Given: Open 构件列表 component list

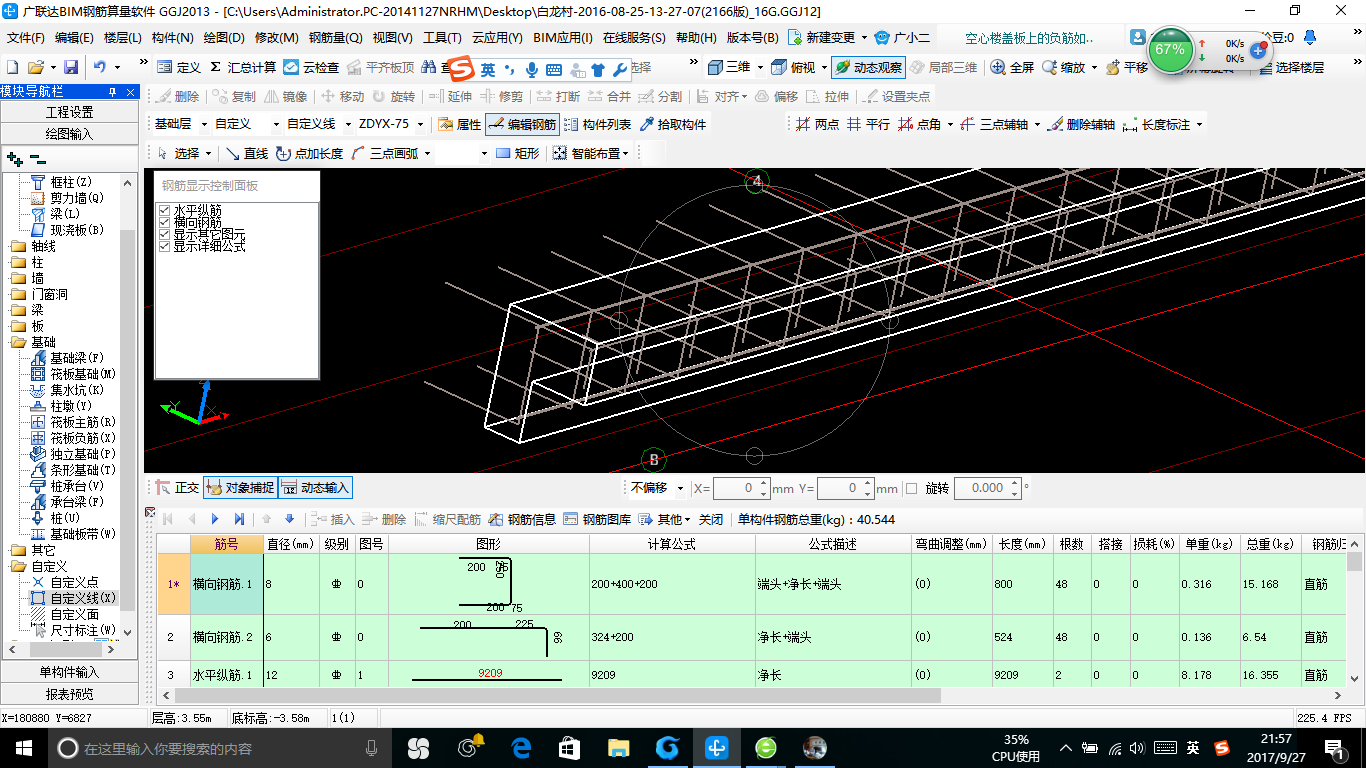Looking at the screenshot, I should (x=597, y=125).
